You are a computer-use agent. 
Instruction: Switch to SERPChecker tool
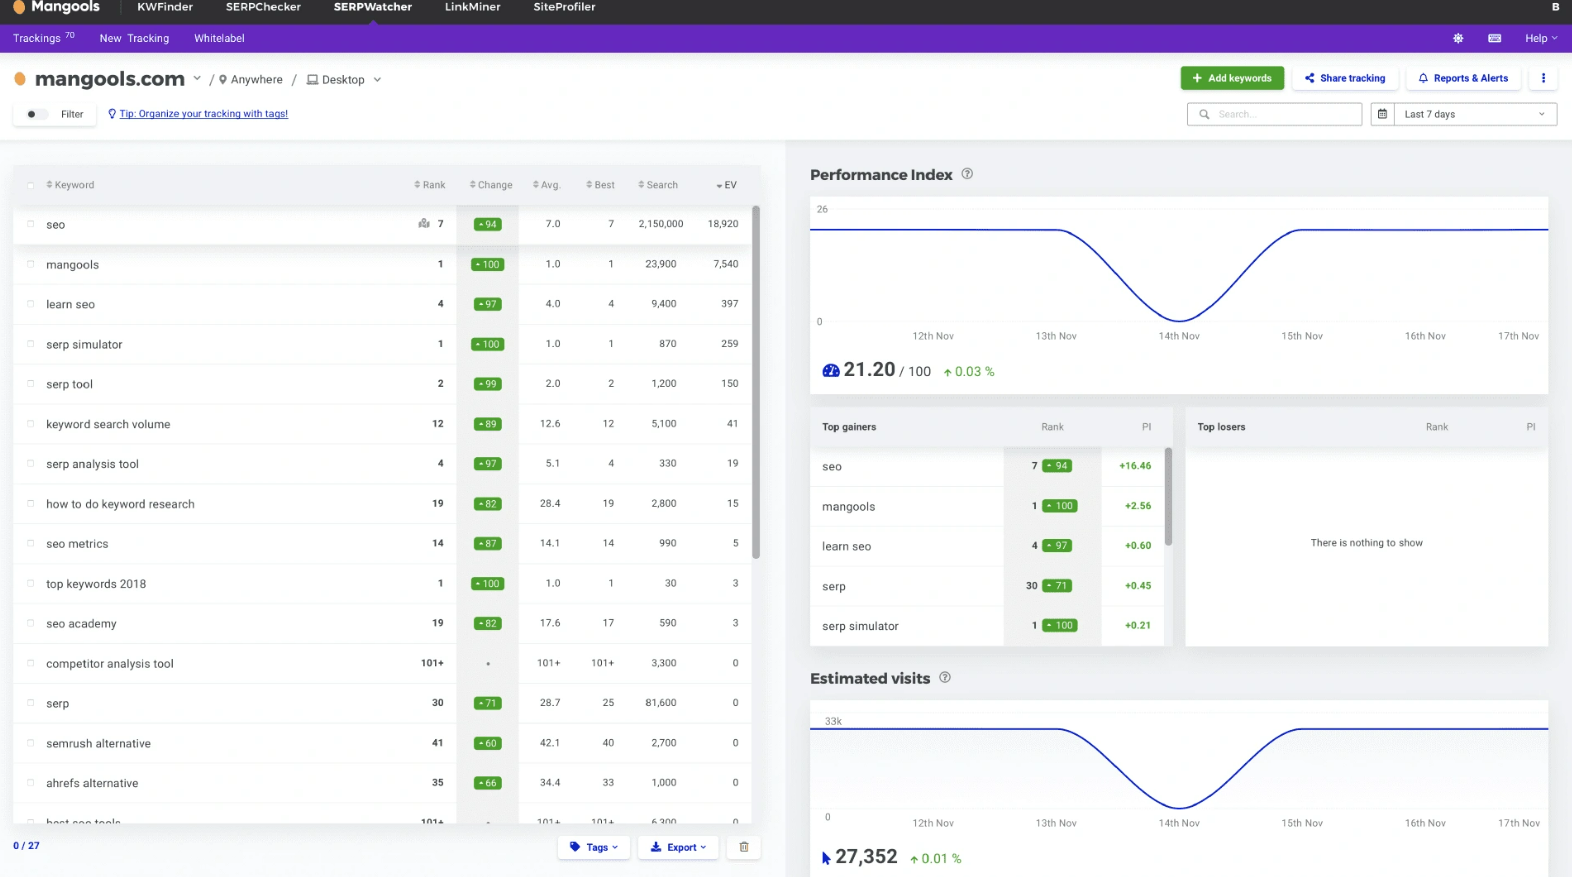coord(263,7)
